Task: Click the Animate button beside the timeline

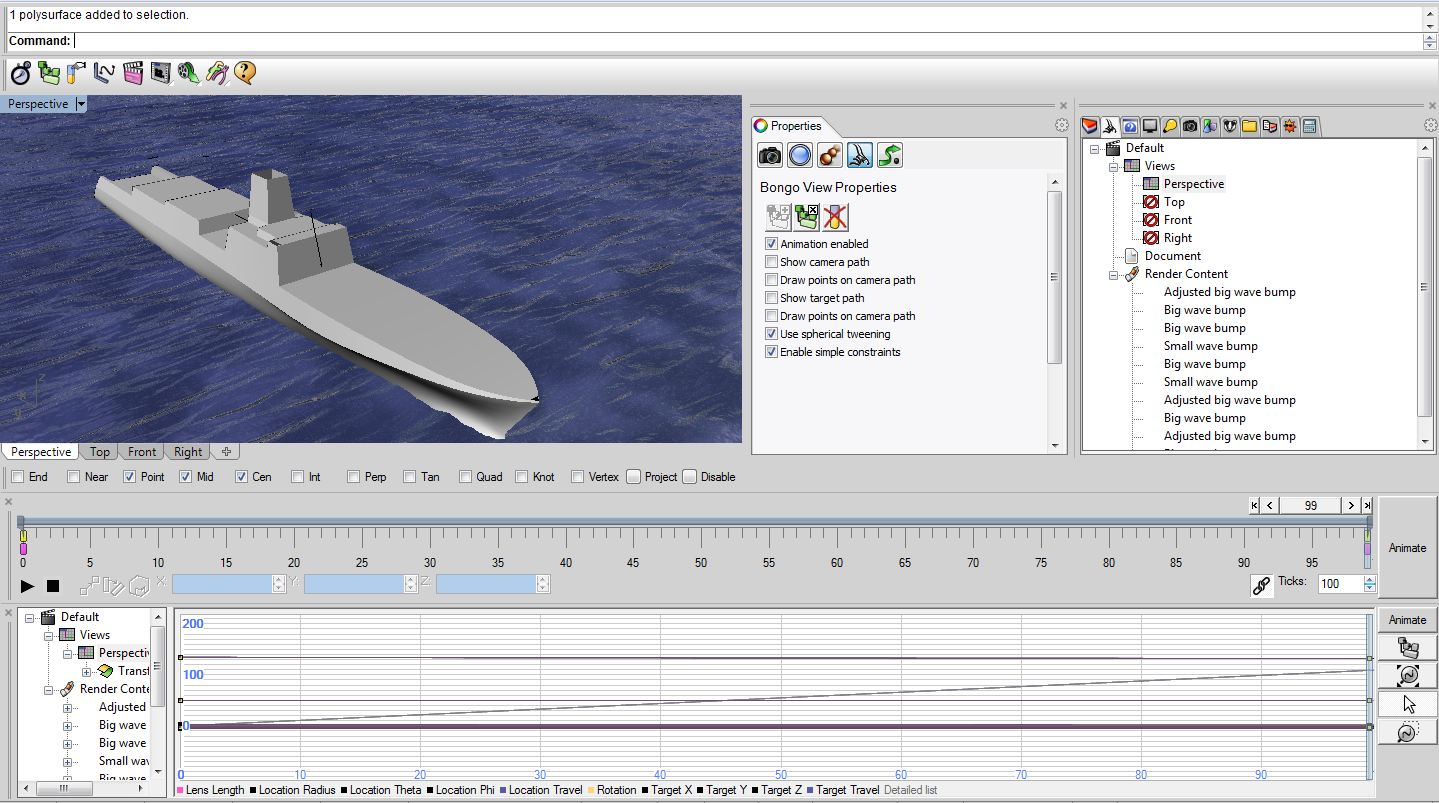Action: [1407, 548]
